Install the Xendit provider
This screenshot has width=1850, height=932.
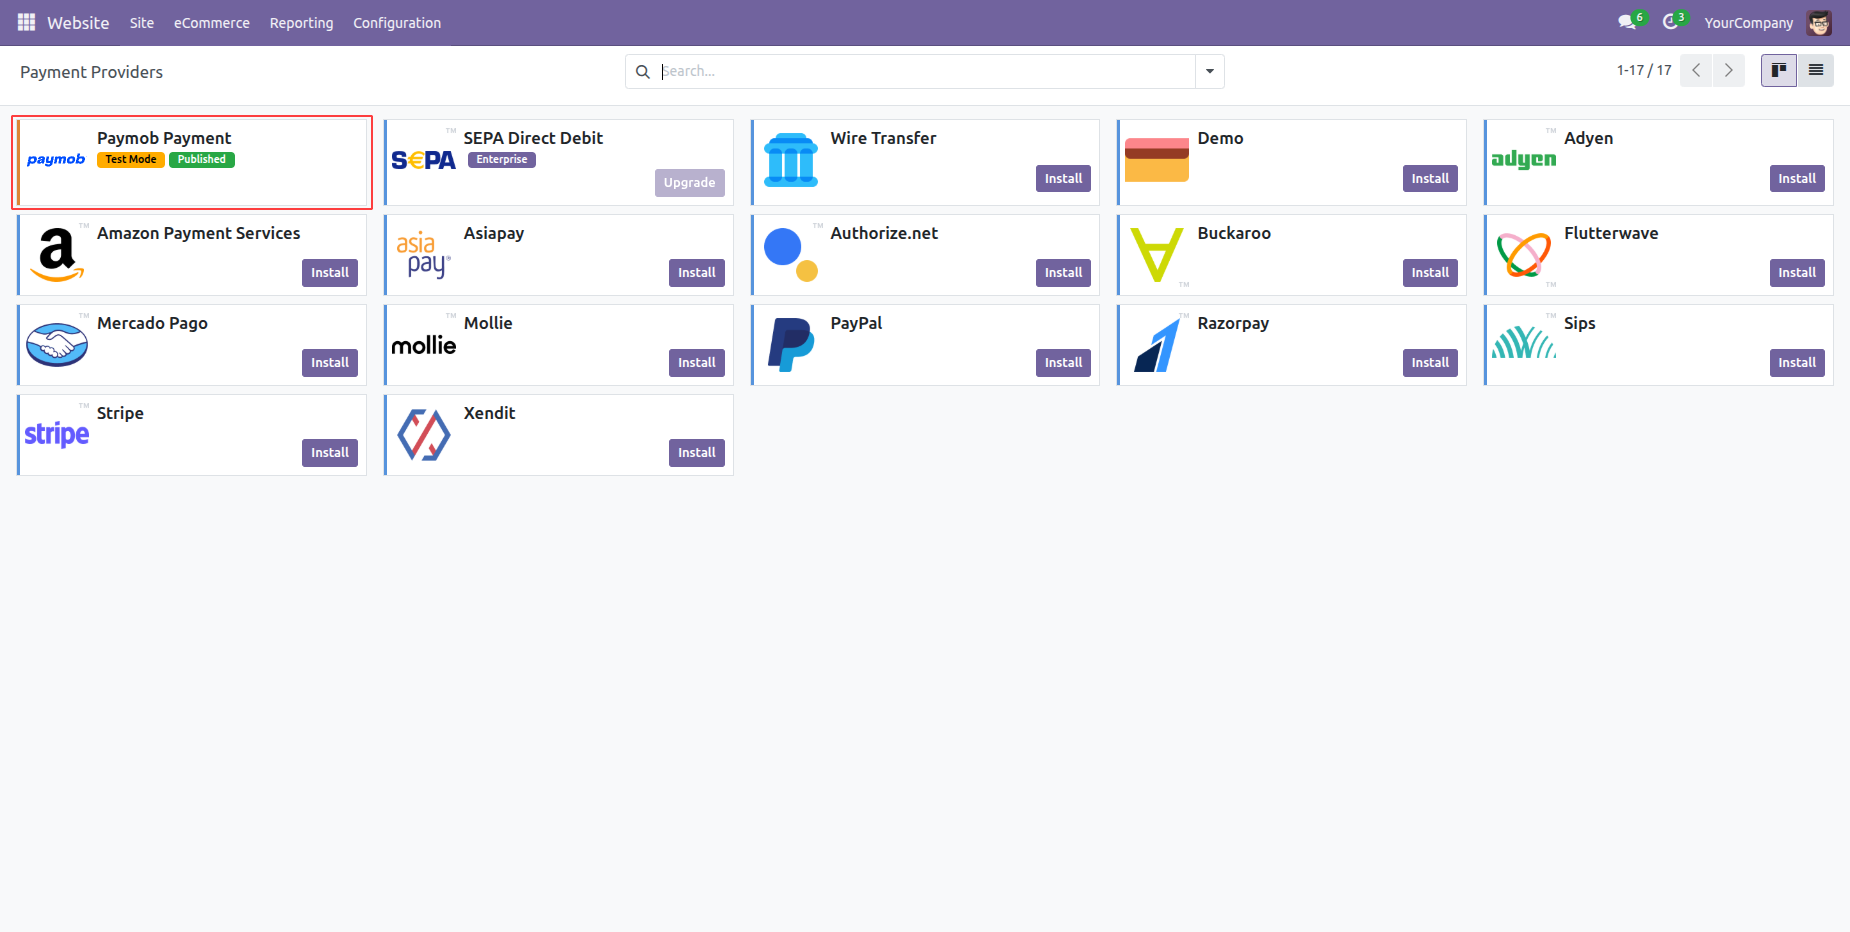tap(697, 453)
